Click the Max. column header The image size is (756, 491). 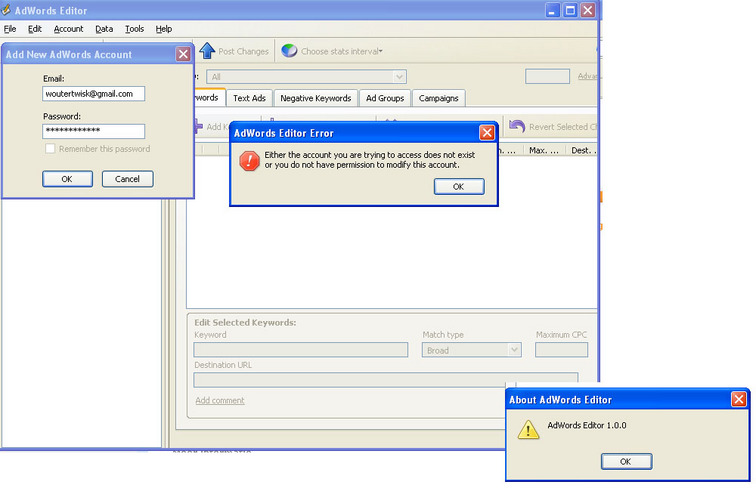click(x=544, y=150)
